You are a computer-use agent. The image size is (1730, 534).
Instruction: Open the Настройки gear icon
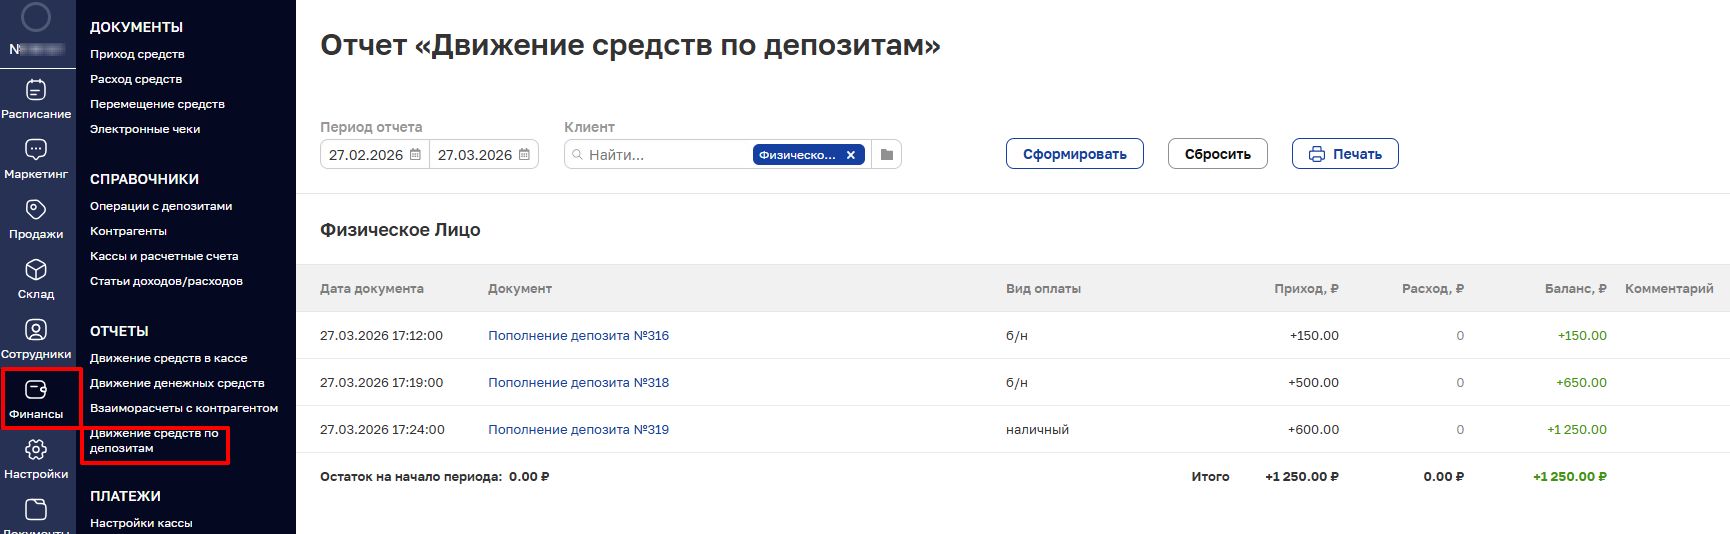36,451
